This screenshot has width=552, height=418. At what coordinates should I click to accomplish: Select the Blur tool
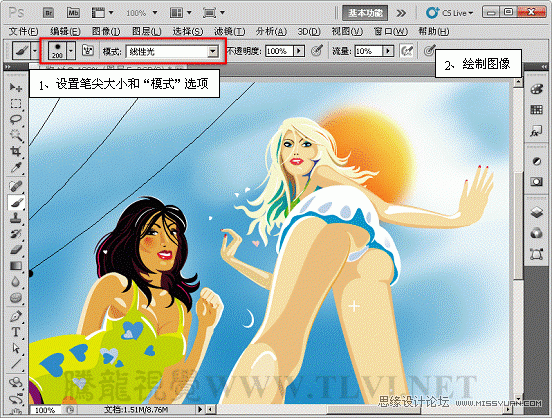pyautogui.click(x=16, y=282)
